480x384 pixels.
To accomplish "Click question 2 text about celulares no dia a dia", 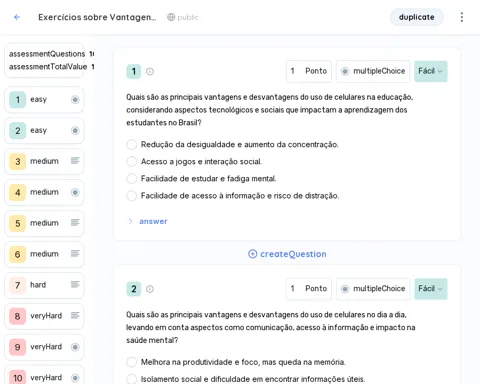I will point(270,328).
